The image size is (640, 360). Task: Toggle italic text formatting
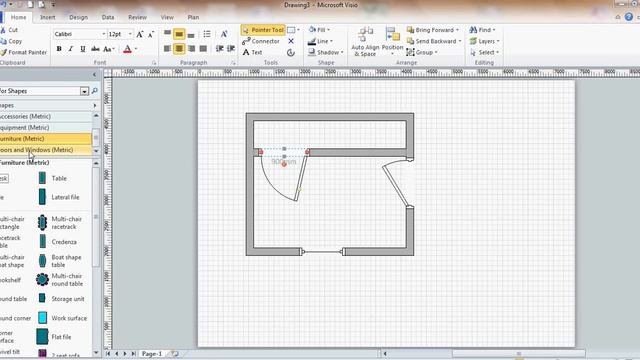click(71, 49)
